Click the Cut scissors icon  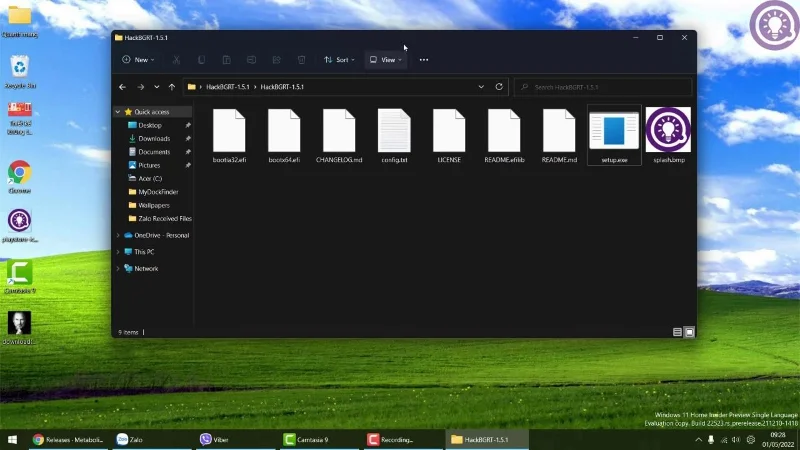(177, 60)
